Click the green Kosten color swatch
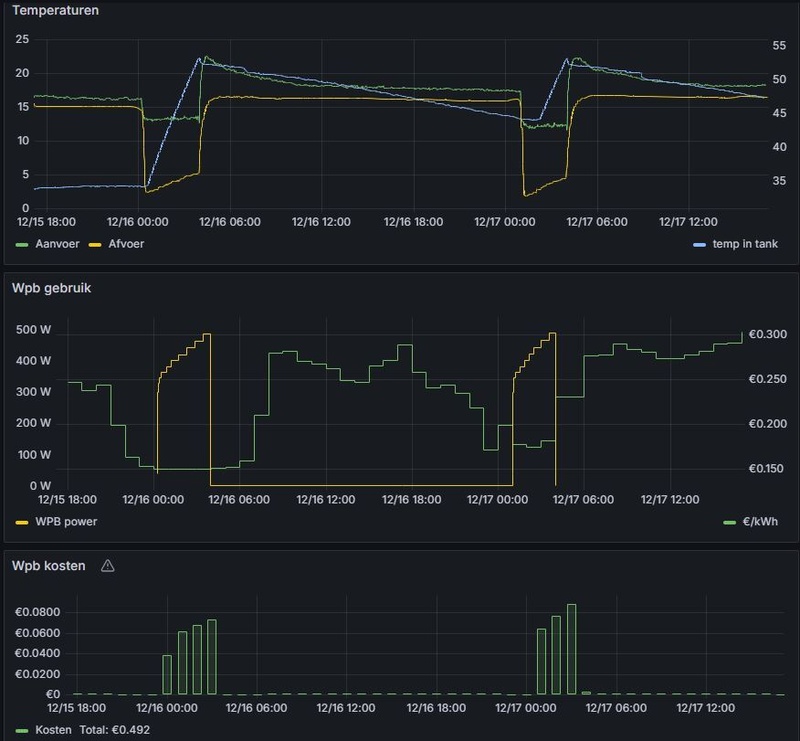800x741 pixels. point(22,731)
